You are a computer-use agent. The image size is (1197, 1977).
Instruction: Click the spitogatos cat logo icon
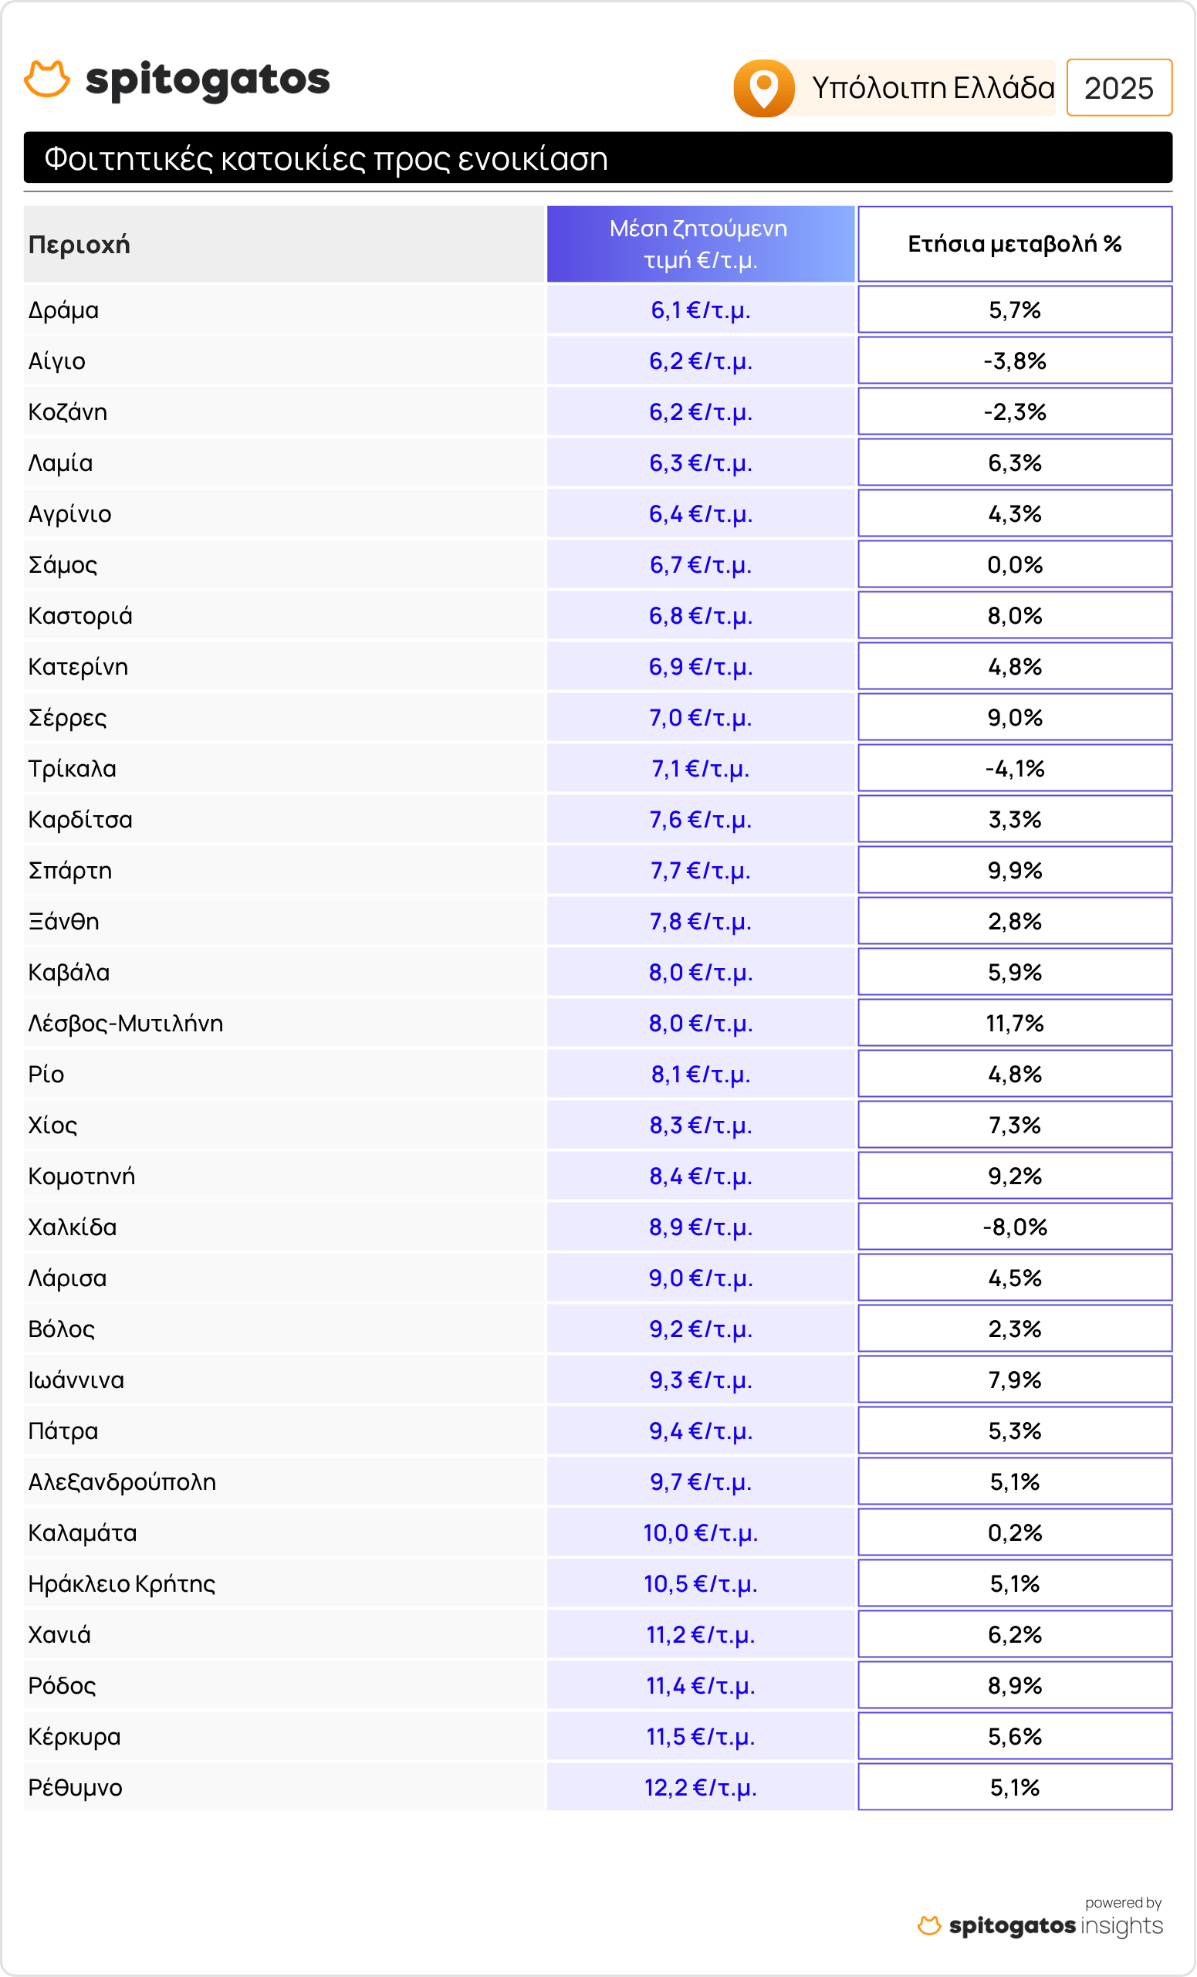click(47, 79)
